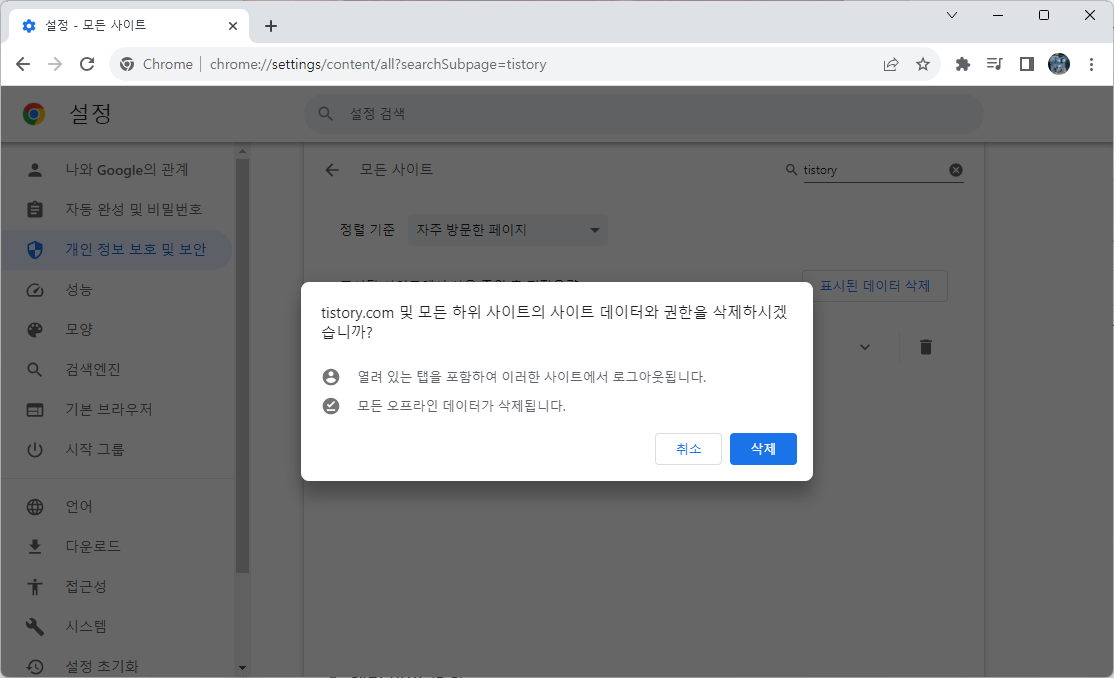Screen dimensions: 1114x678
Task: Click the browser Forward arrow button
Action: click(55, 64)
